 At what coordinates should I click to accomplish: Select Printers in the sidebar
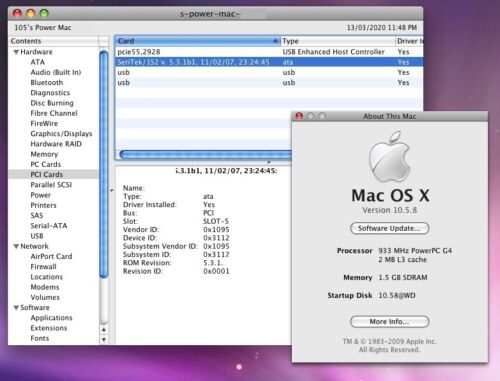tap(43, 205)
